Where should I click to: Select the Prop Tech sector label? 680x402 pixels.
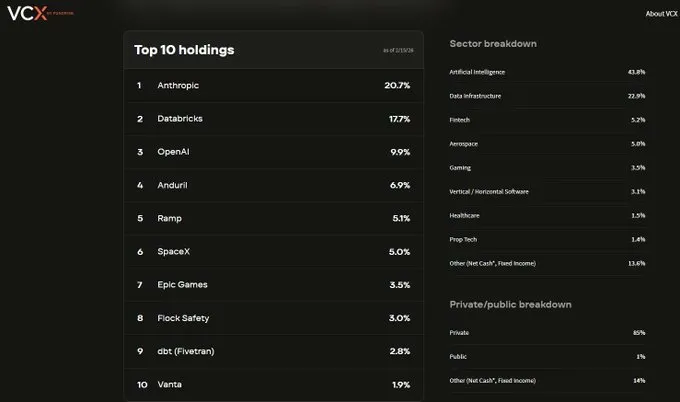pyautogui.click(x=463, y=239)
